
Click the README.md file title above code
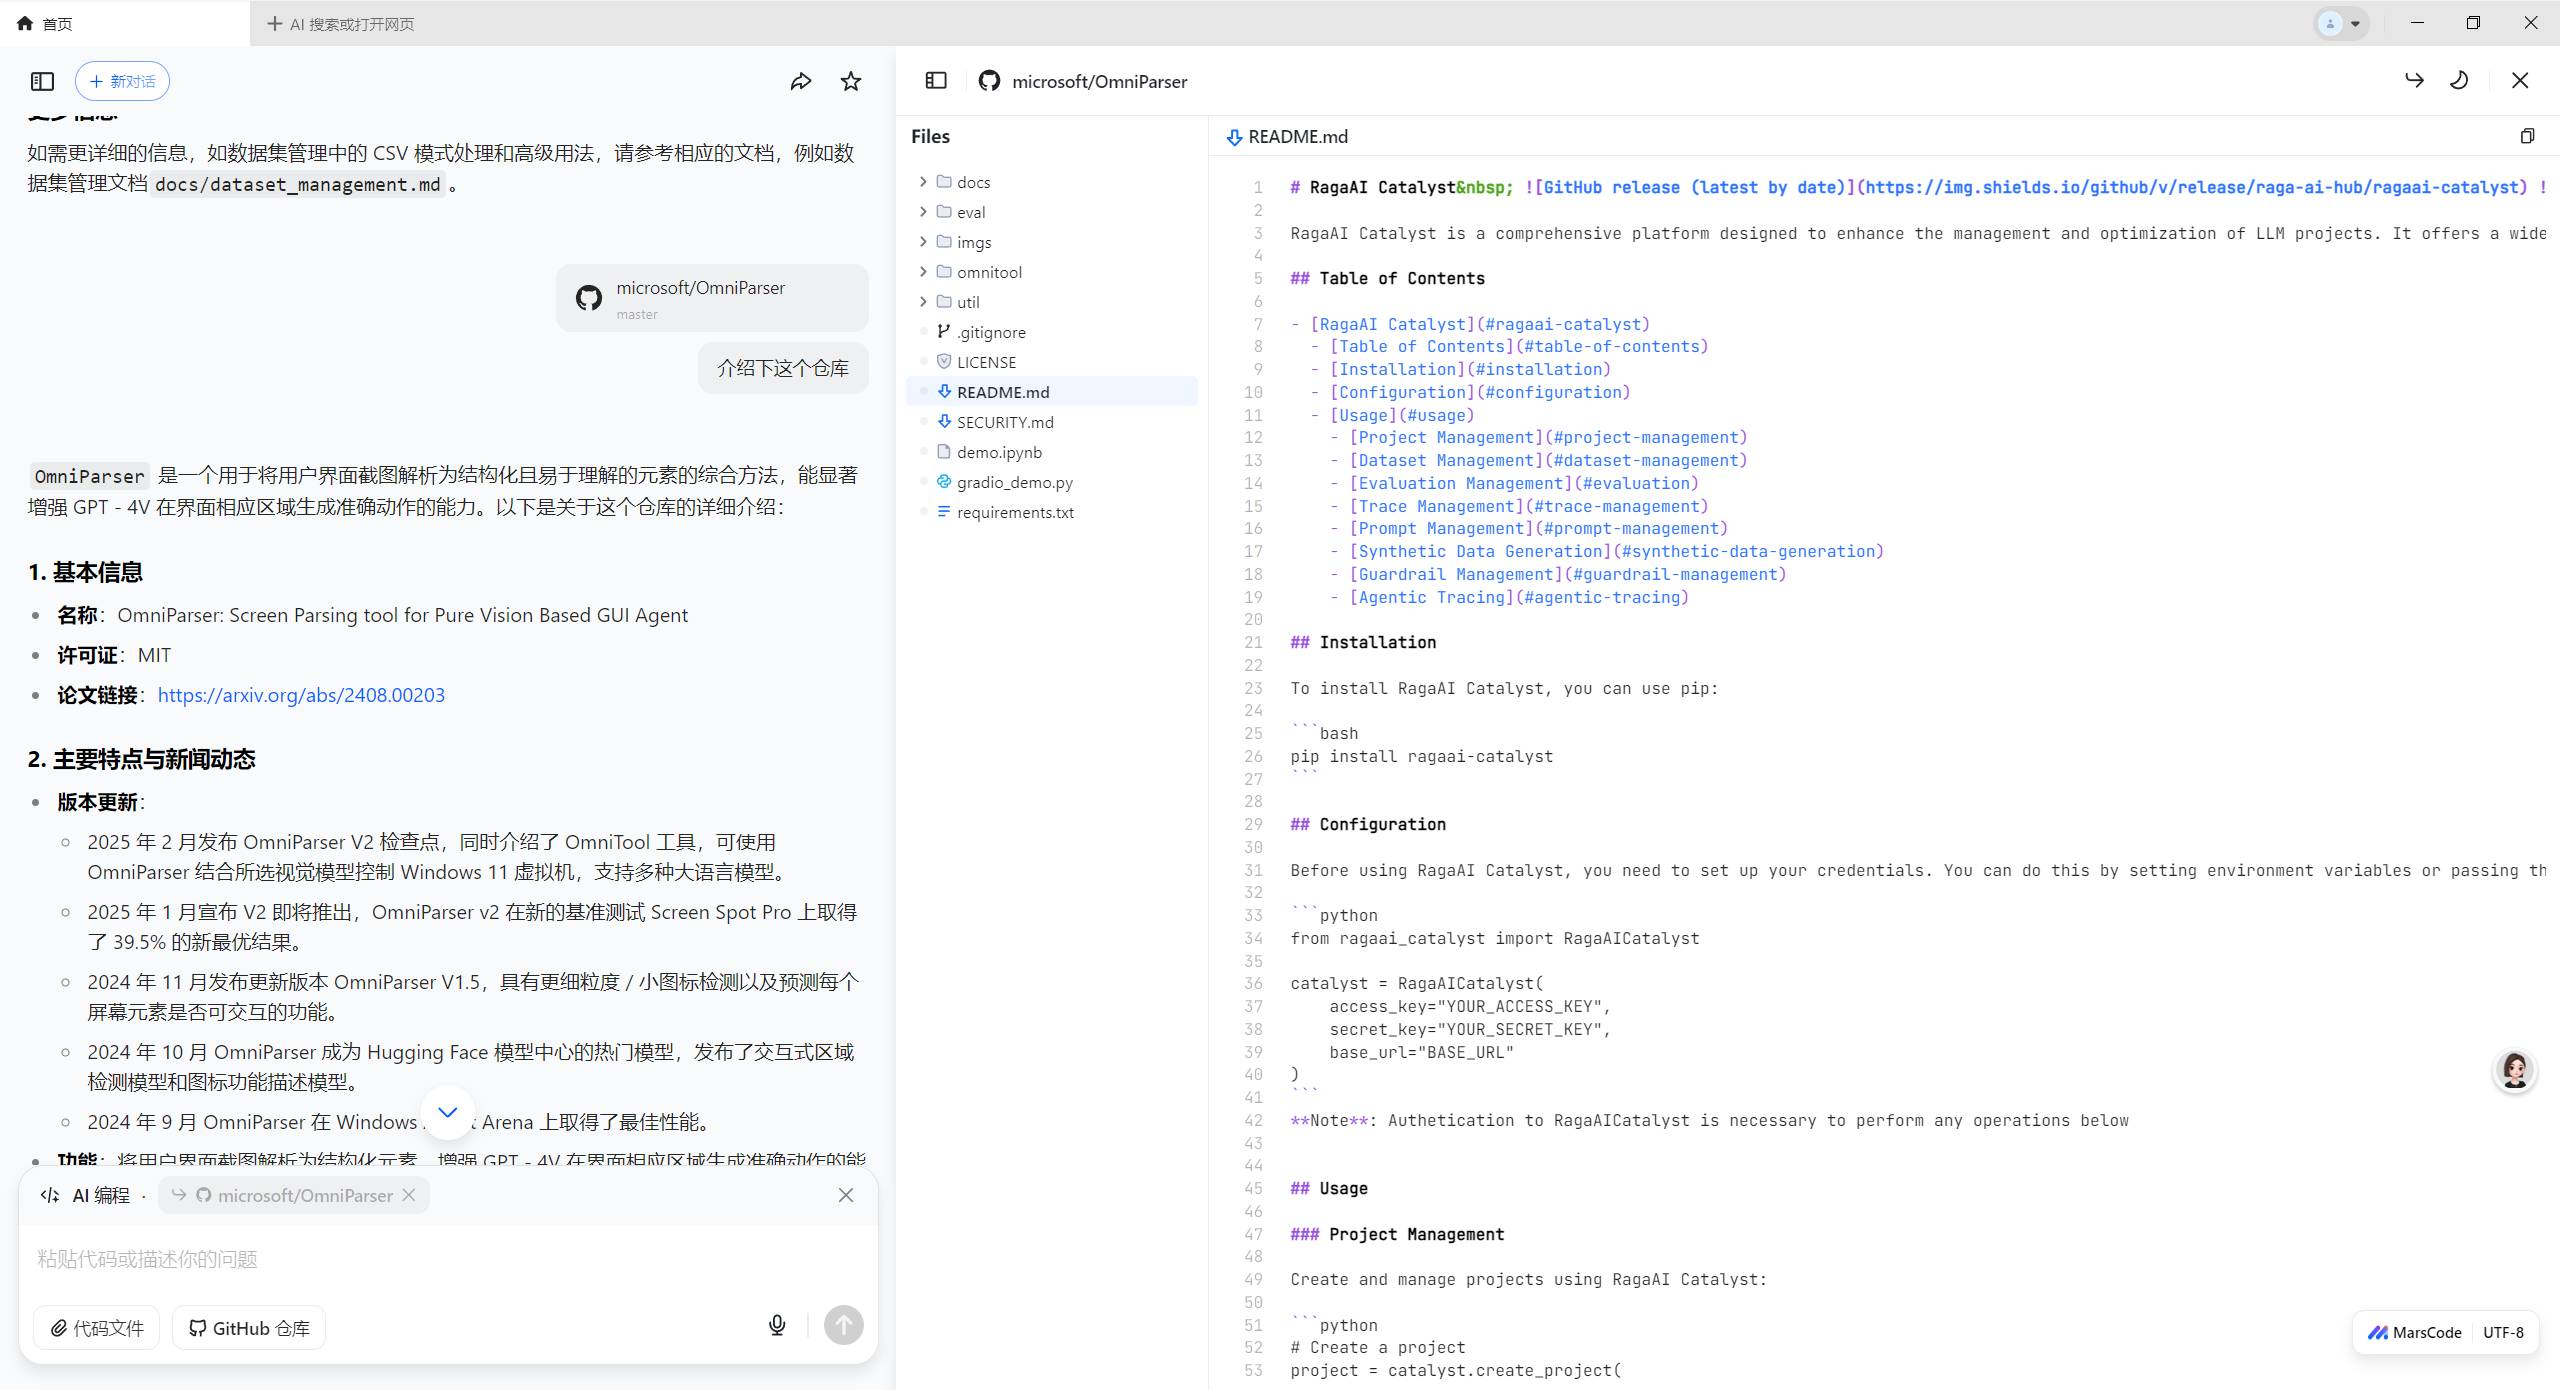1297,136
